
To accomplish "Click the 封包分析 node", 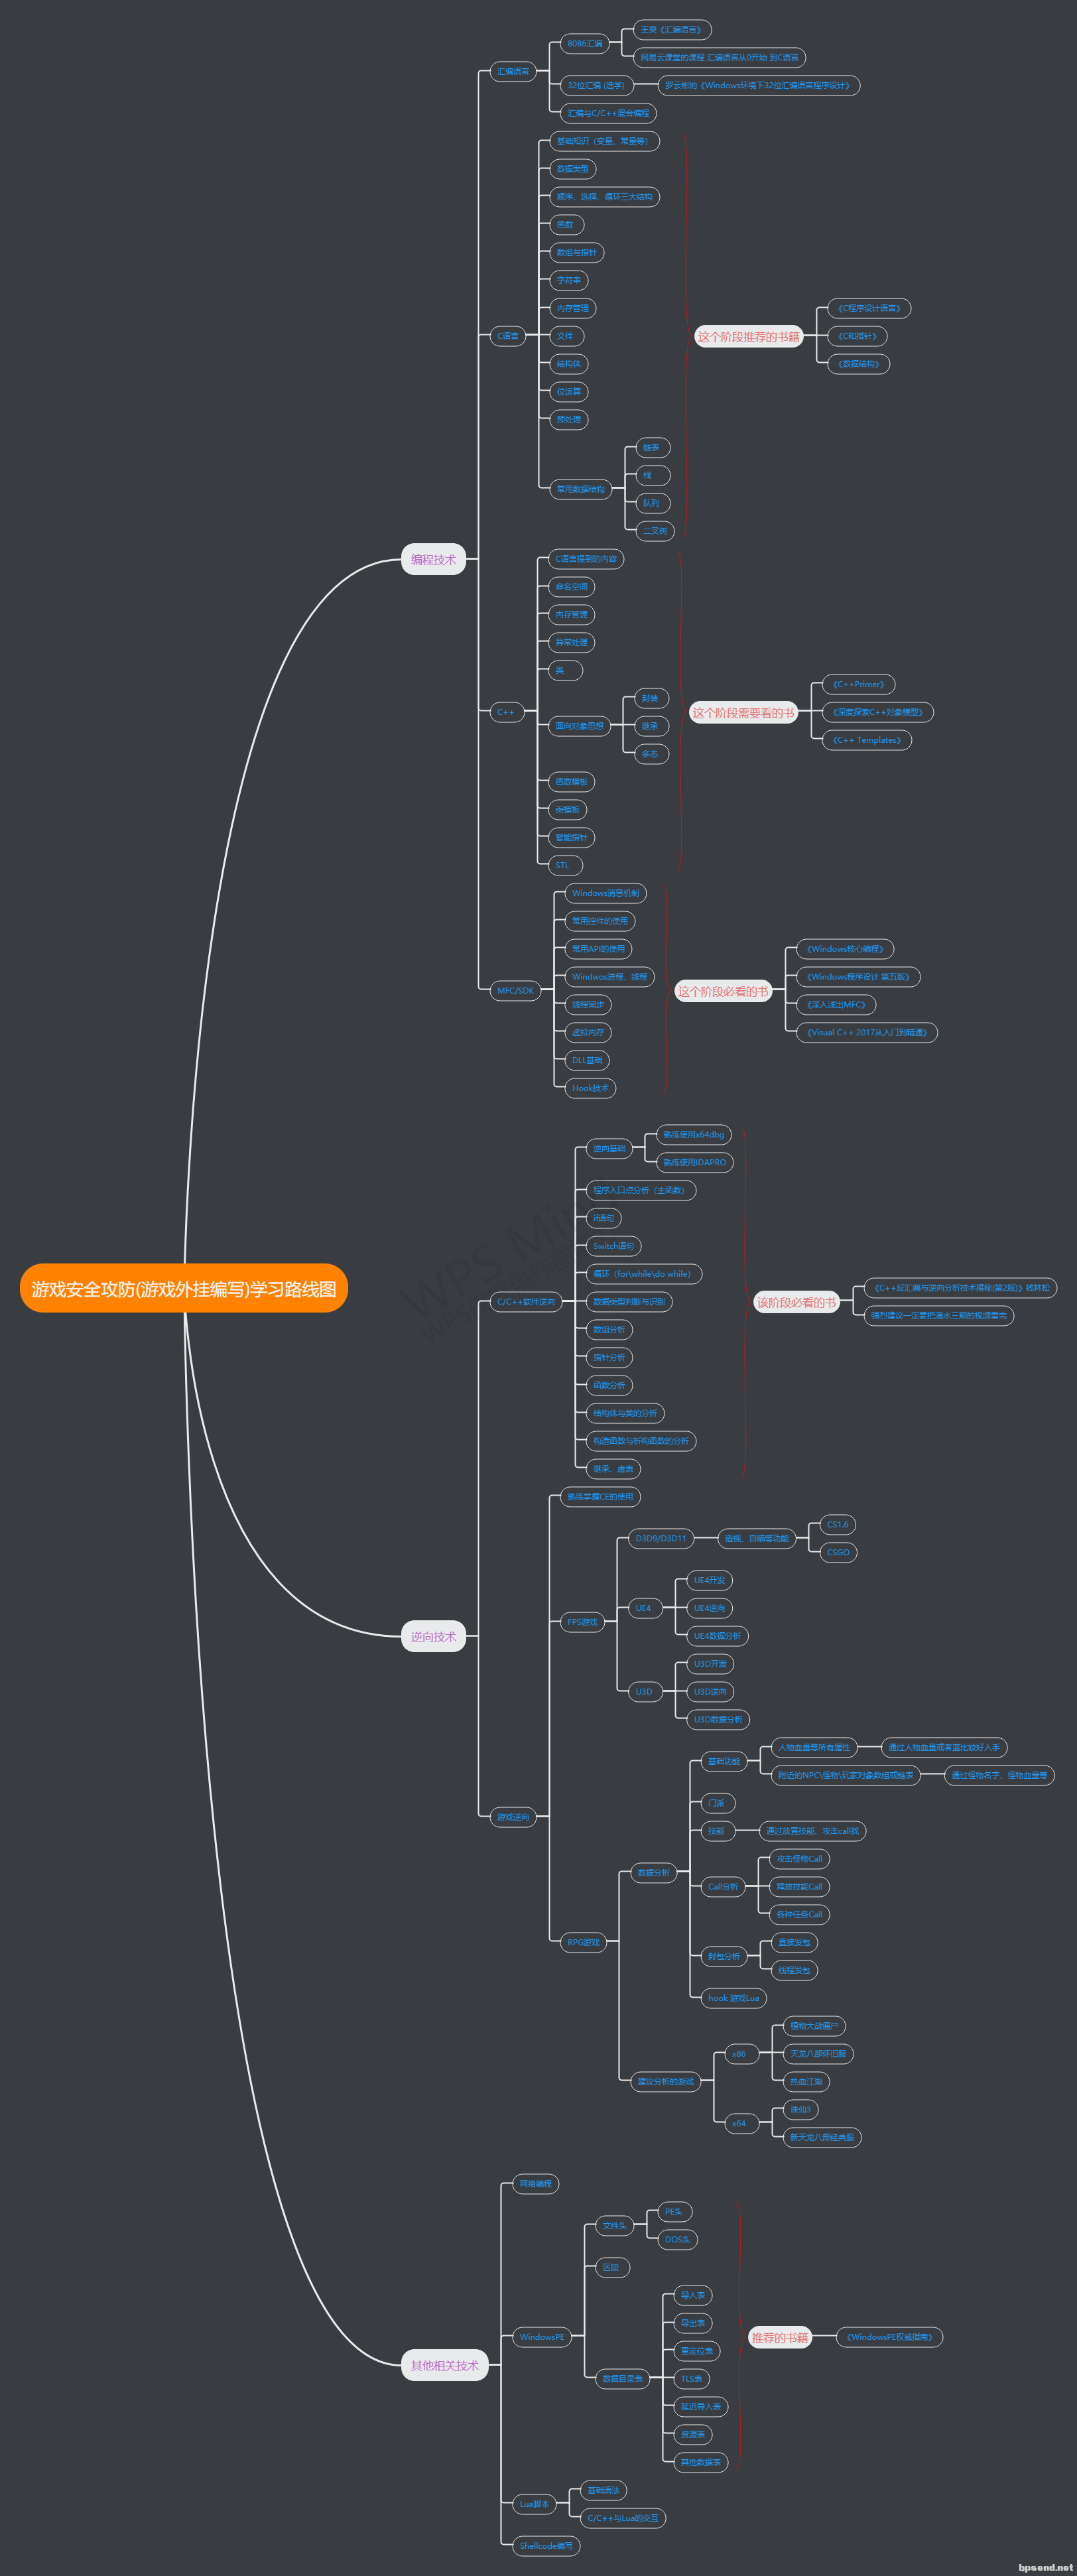I will (725, 1956).
